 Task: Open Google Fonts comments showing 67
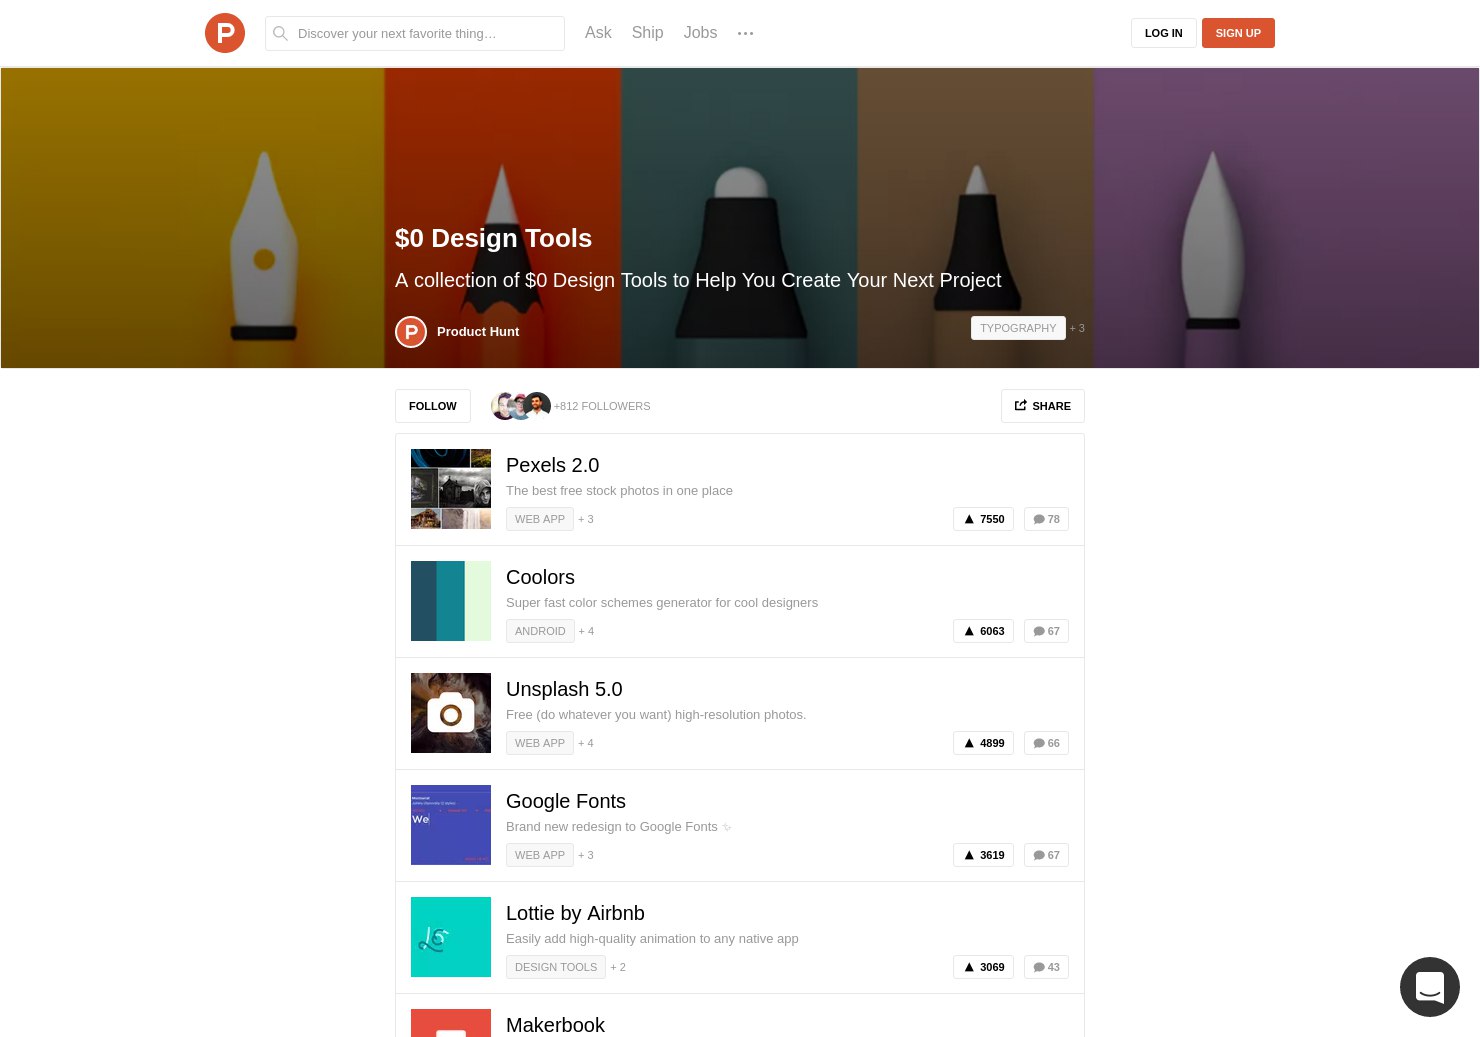pos(1046,855)
